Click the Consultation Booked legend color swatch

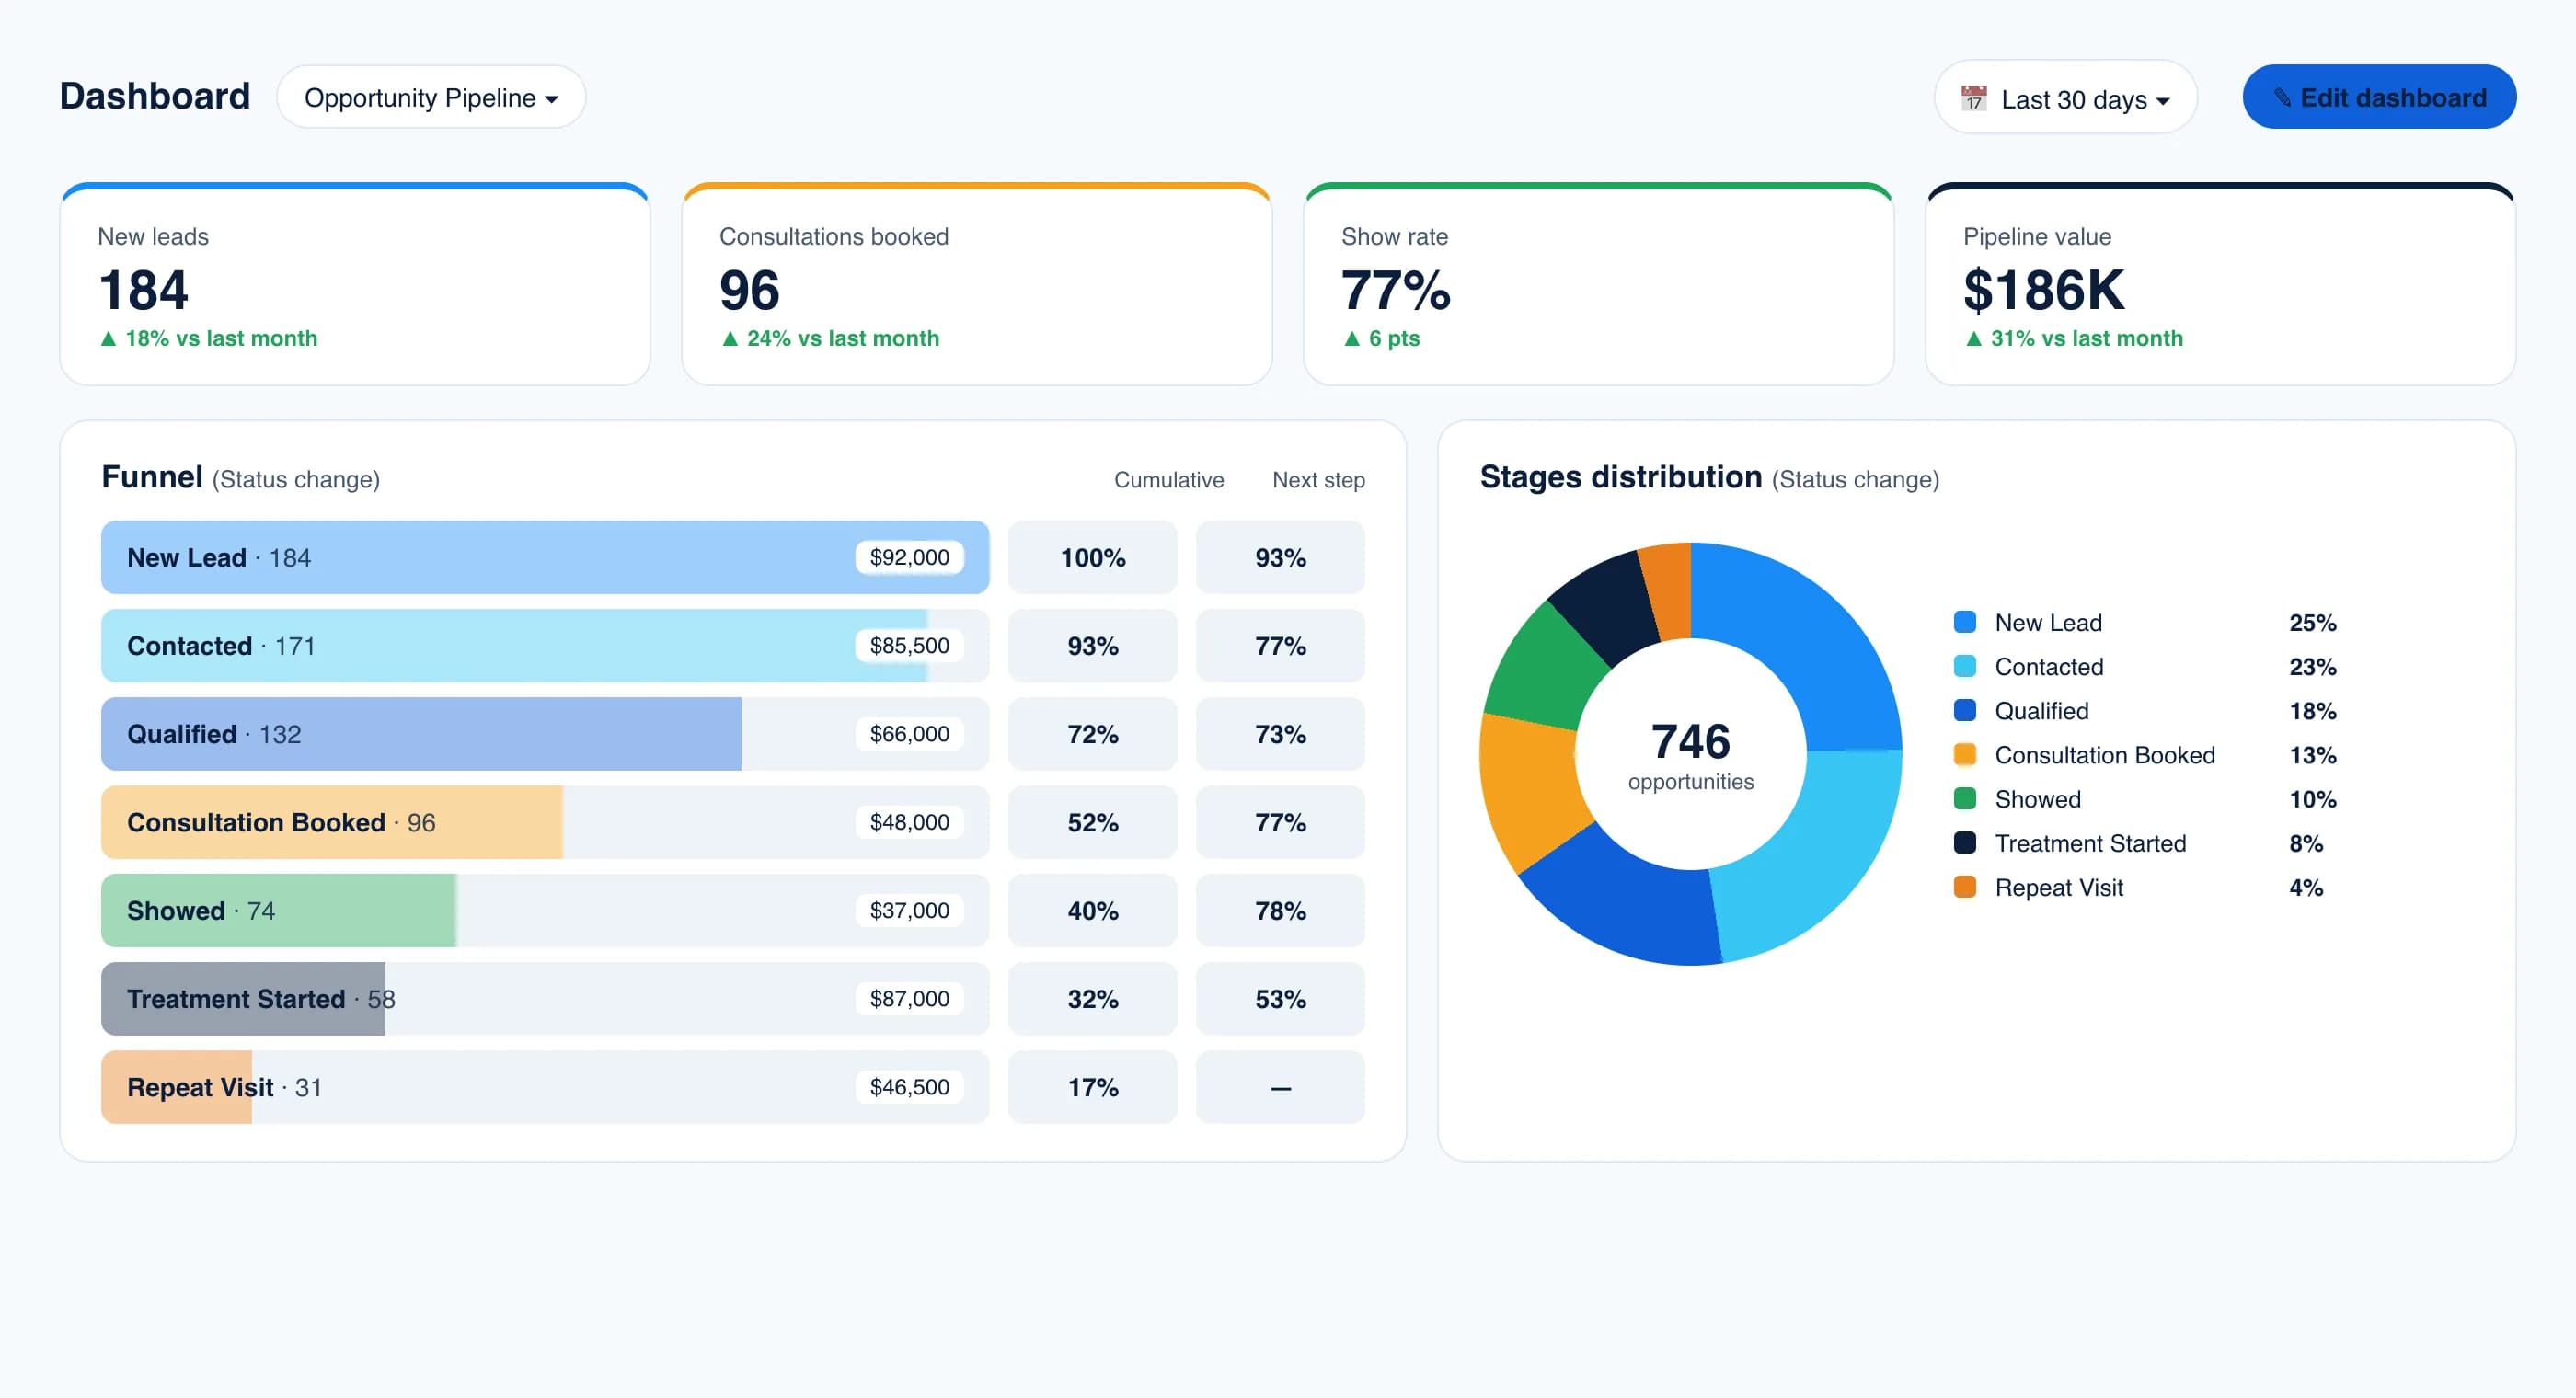tap(1965, 754)
